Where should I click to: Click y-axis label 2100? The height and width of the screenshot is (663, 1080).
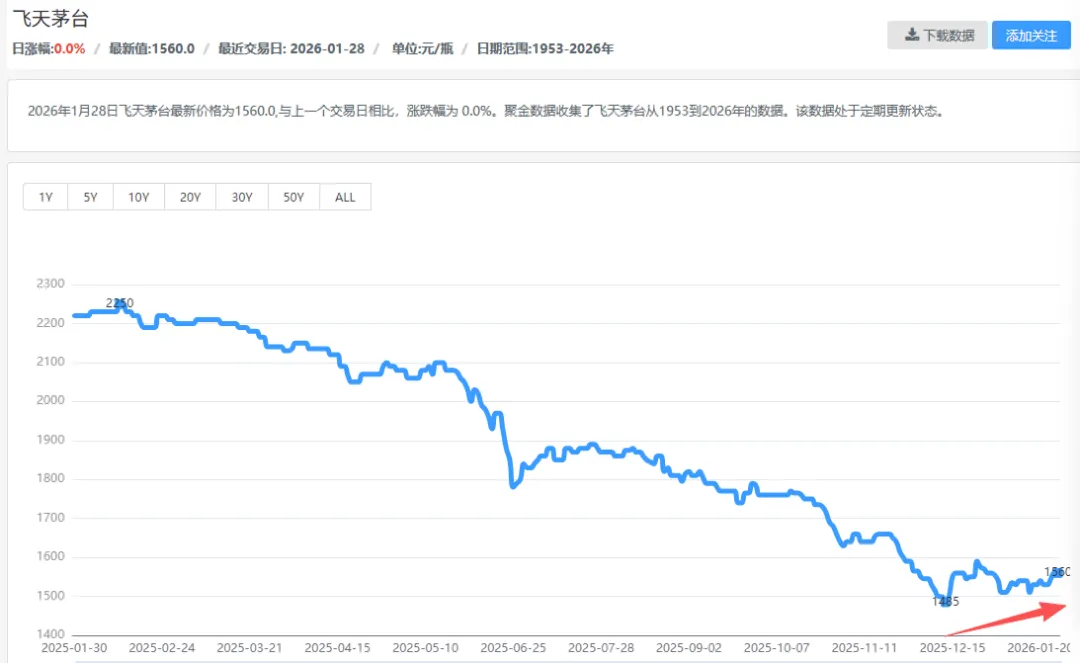click(50, 361)
